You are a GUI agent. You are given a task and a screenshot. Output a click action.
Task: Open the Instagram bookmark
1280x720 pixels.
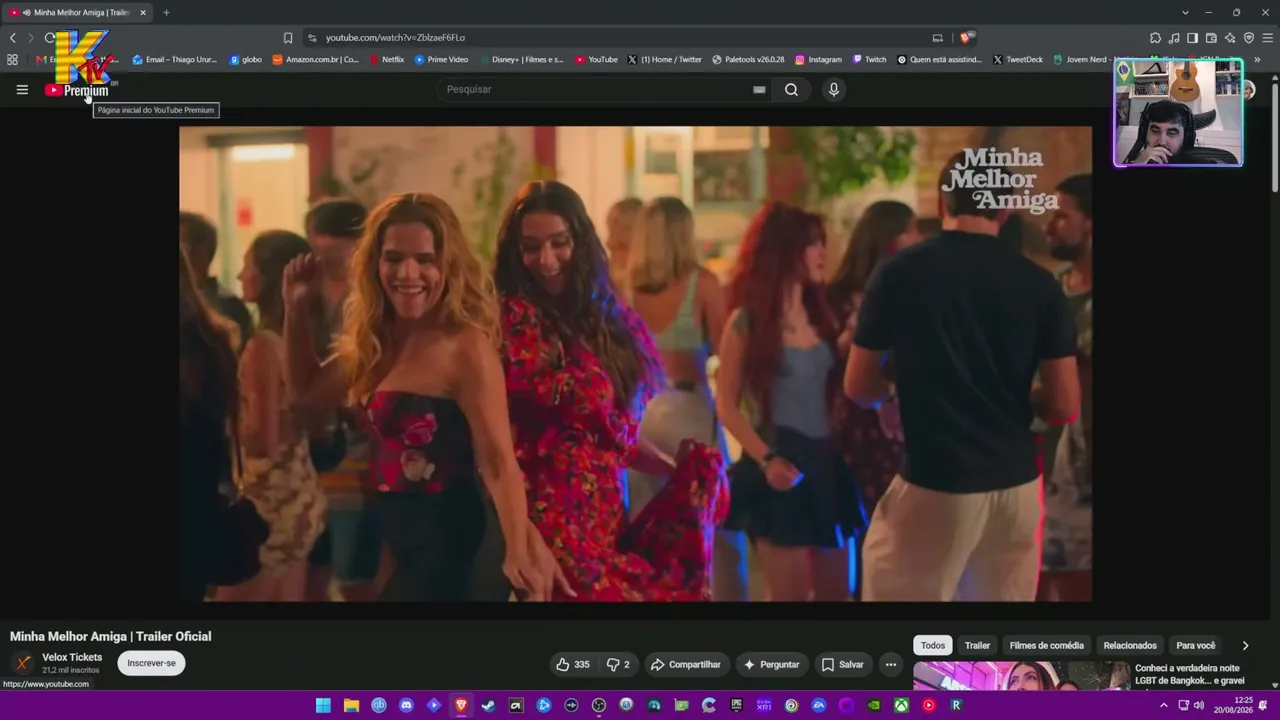coord(818,60)
